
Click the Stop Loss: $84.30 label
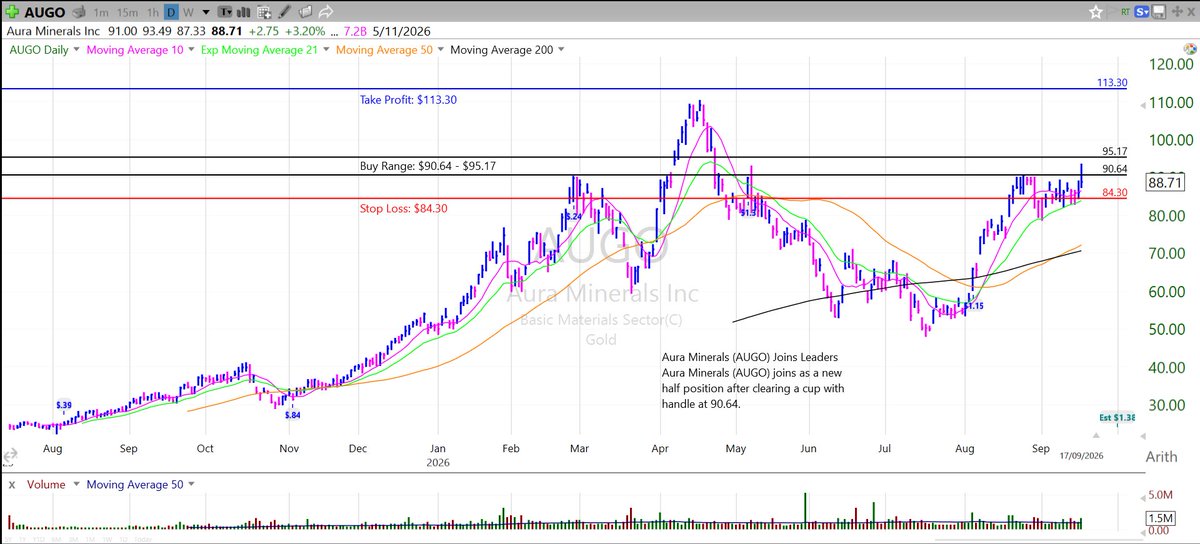coord(403,208)
